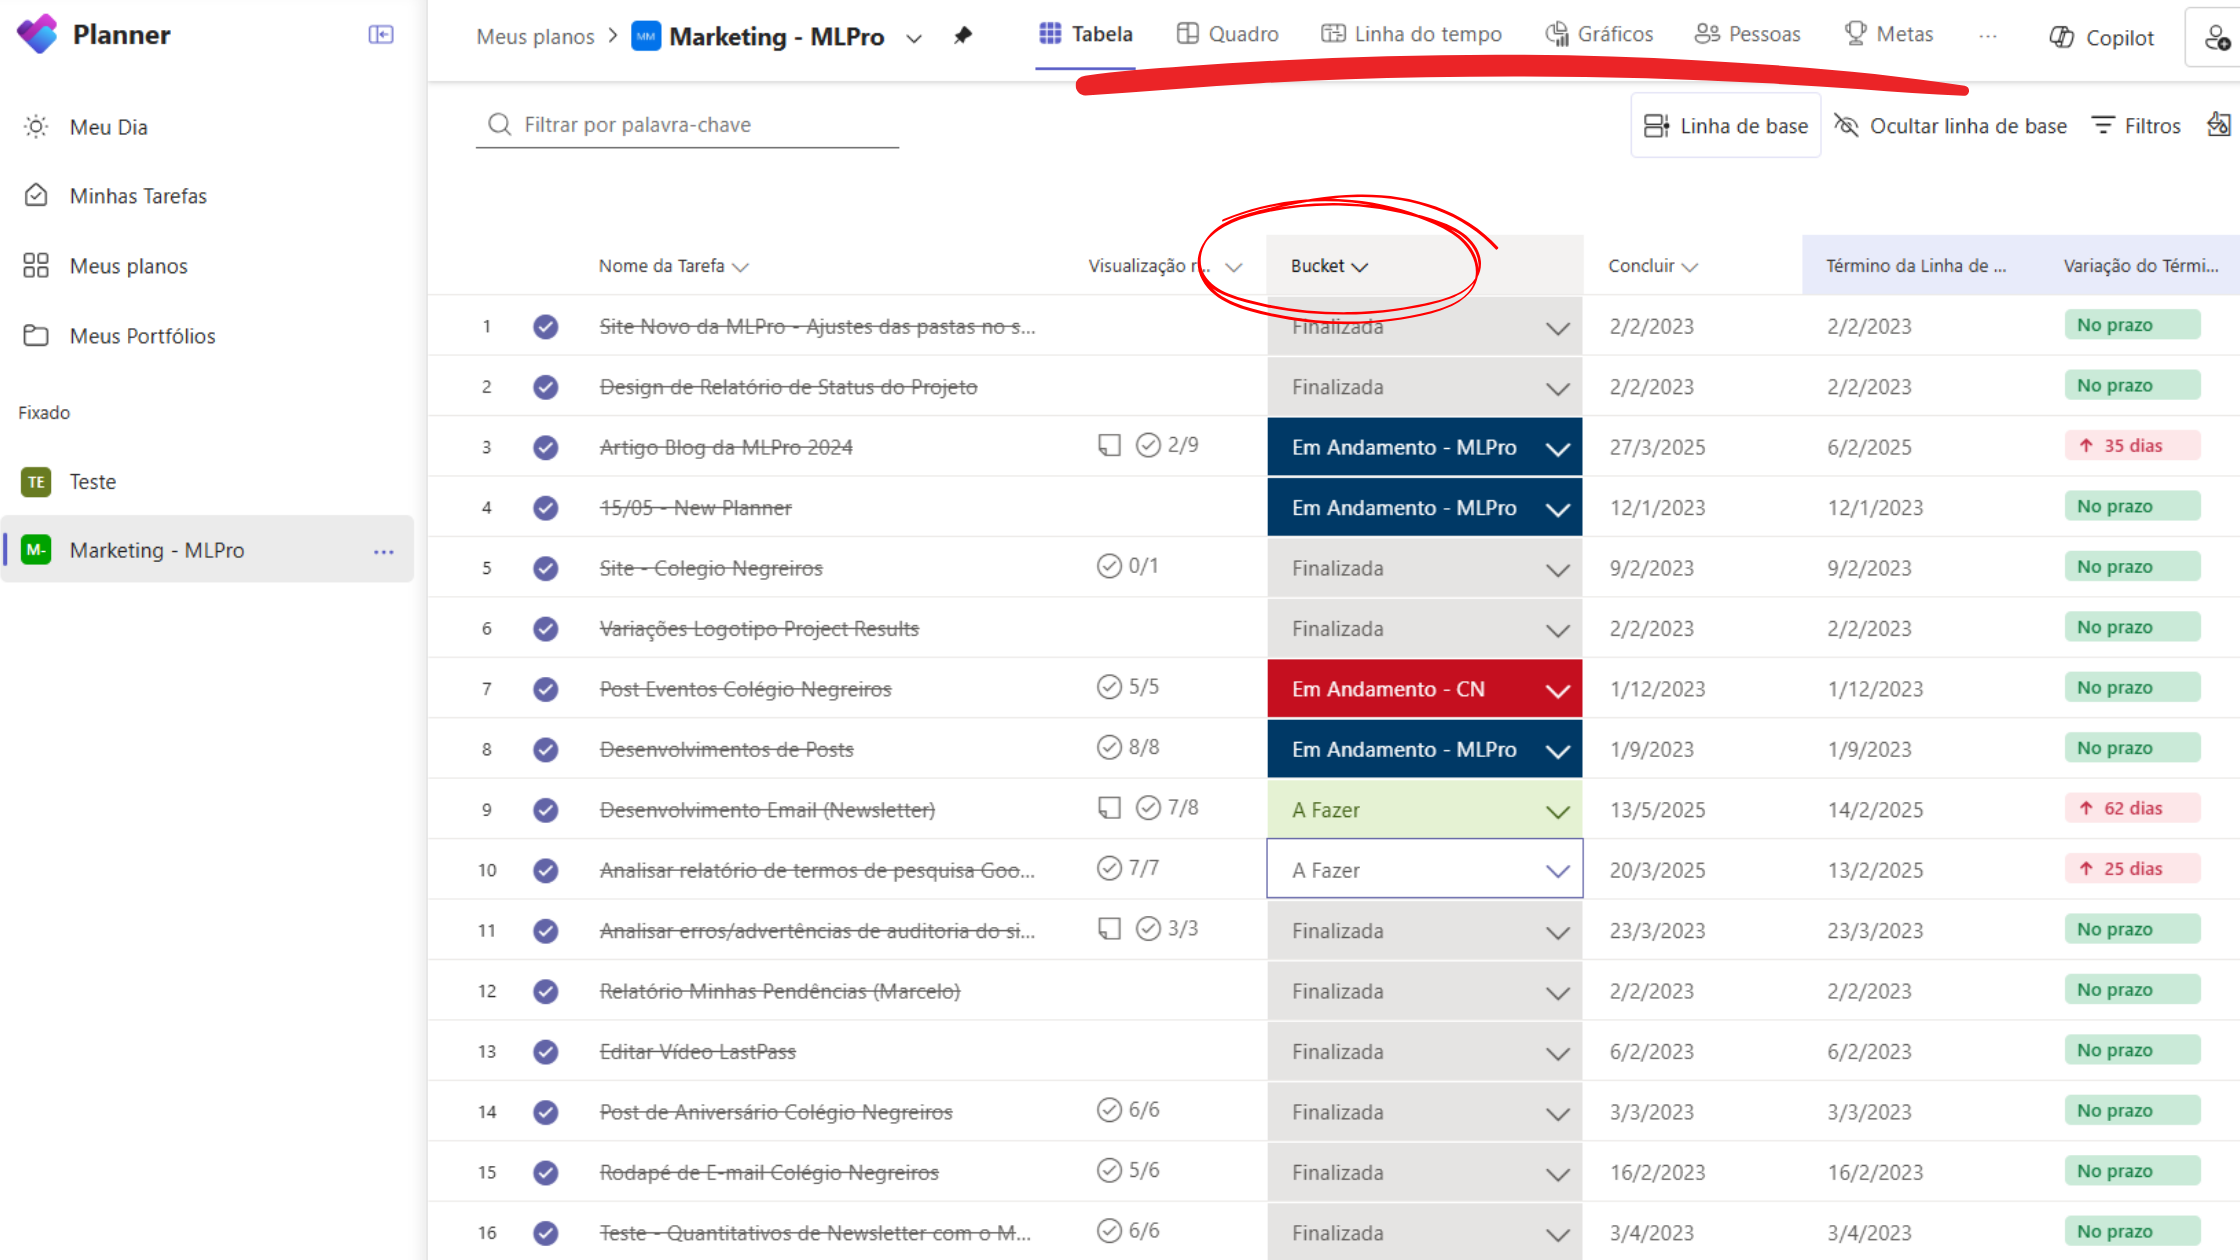Uncheck completed task Relatório Minhas Pendências
The width and height of the screenshot is (2240, 1260).
coord(545,991)
